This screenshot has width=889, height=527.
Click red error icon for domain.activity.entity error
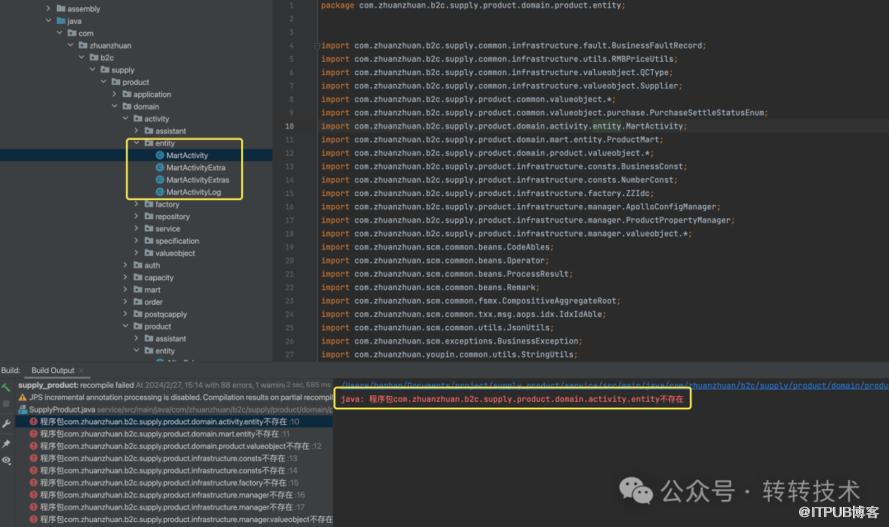pyautogui.click(x=33, y=422)
